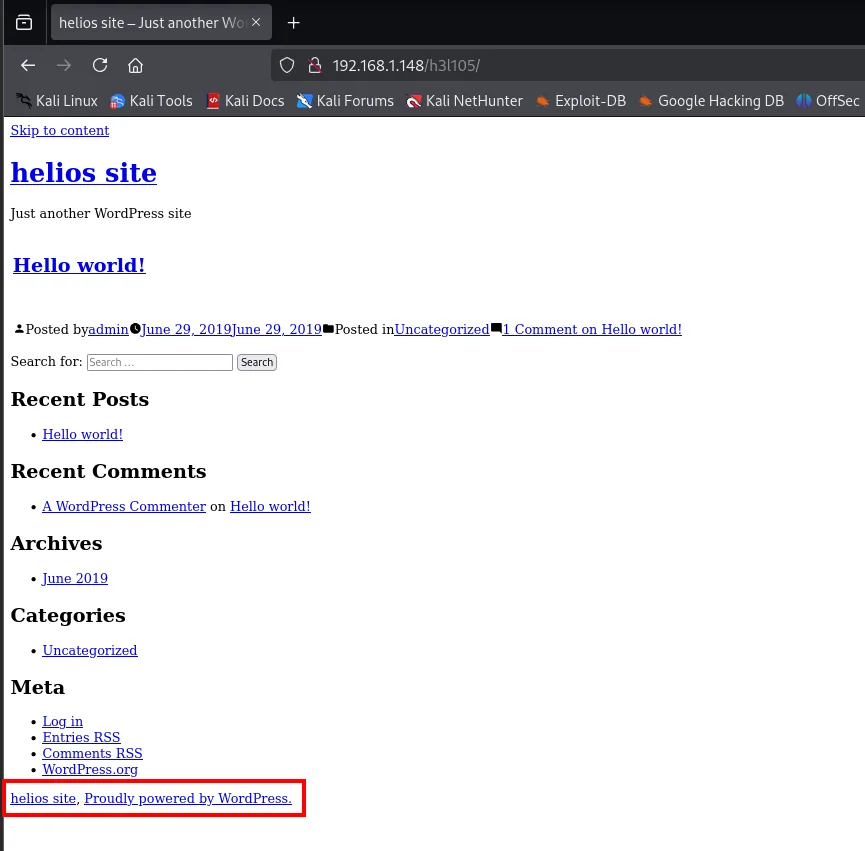Open the Entries RSS link
Image resolution: width=865 pixels, height=851 pixels.
(81, 737)
